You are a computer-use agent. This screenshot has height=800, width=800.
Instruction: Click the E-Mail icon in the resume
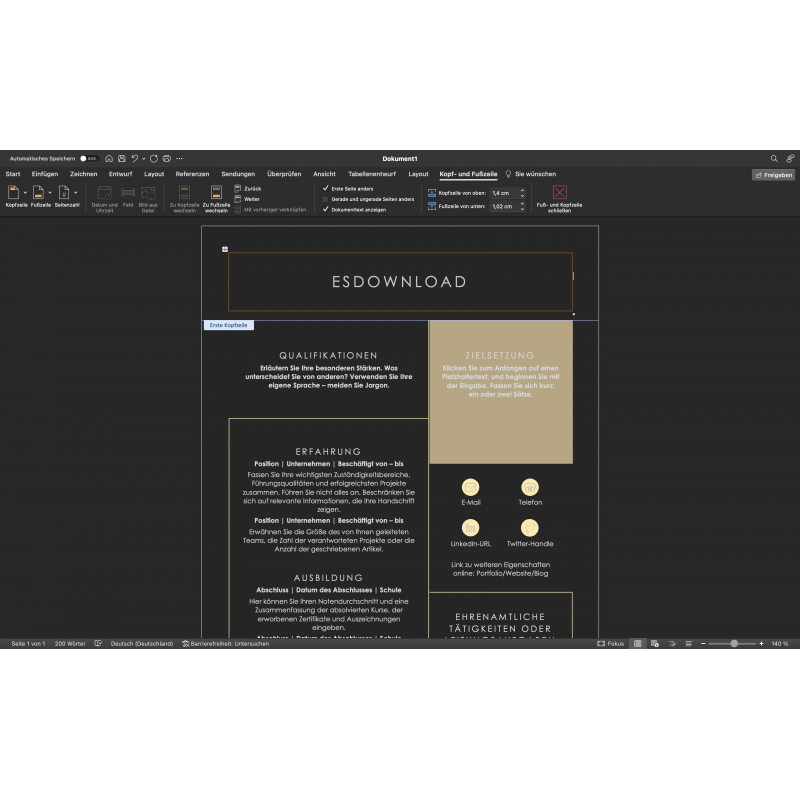click(x=470, y=487)
